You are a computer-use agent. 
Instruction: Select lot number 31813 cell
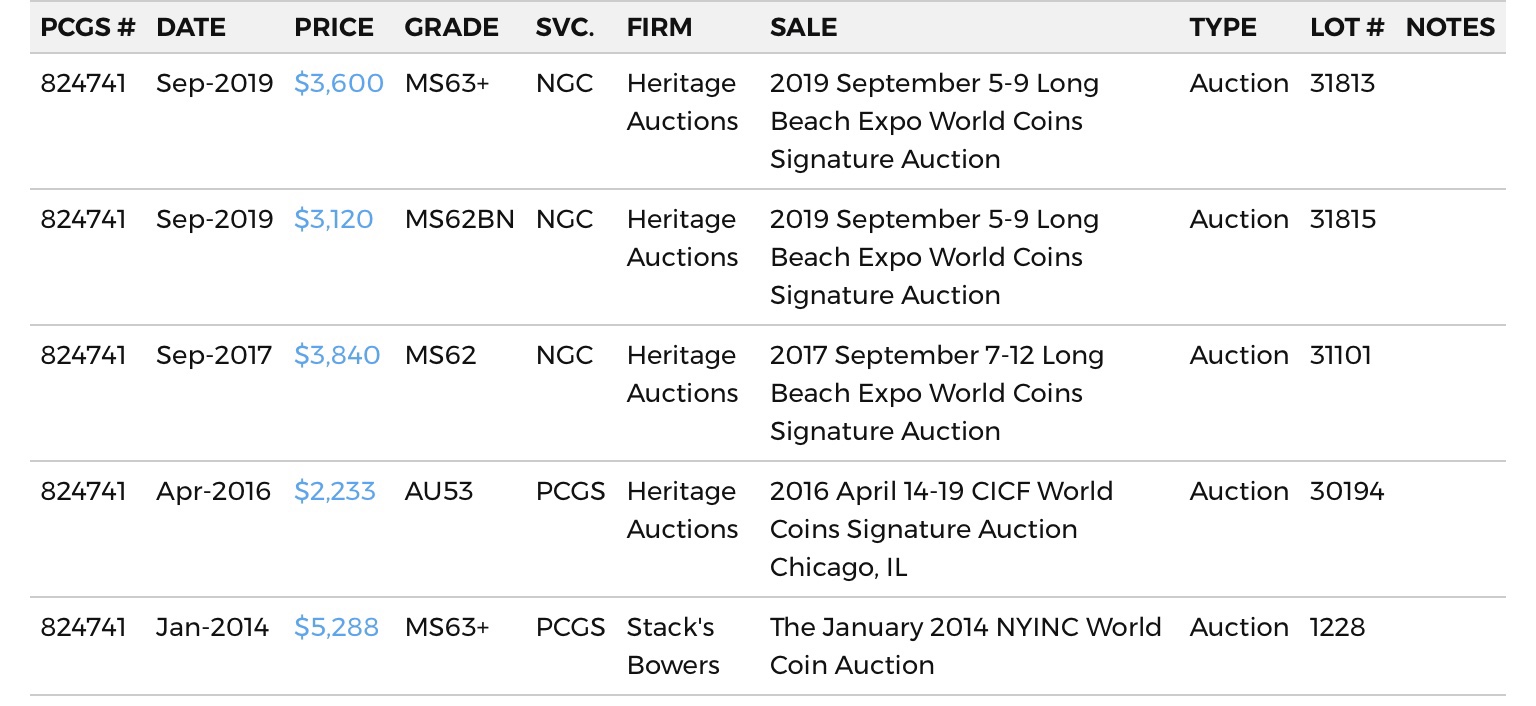pyautogui.click(x=1342, y=84)
